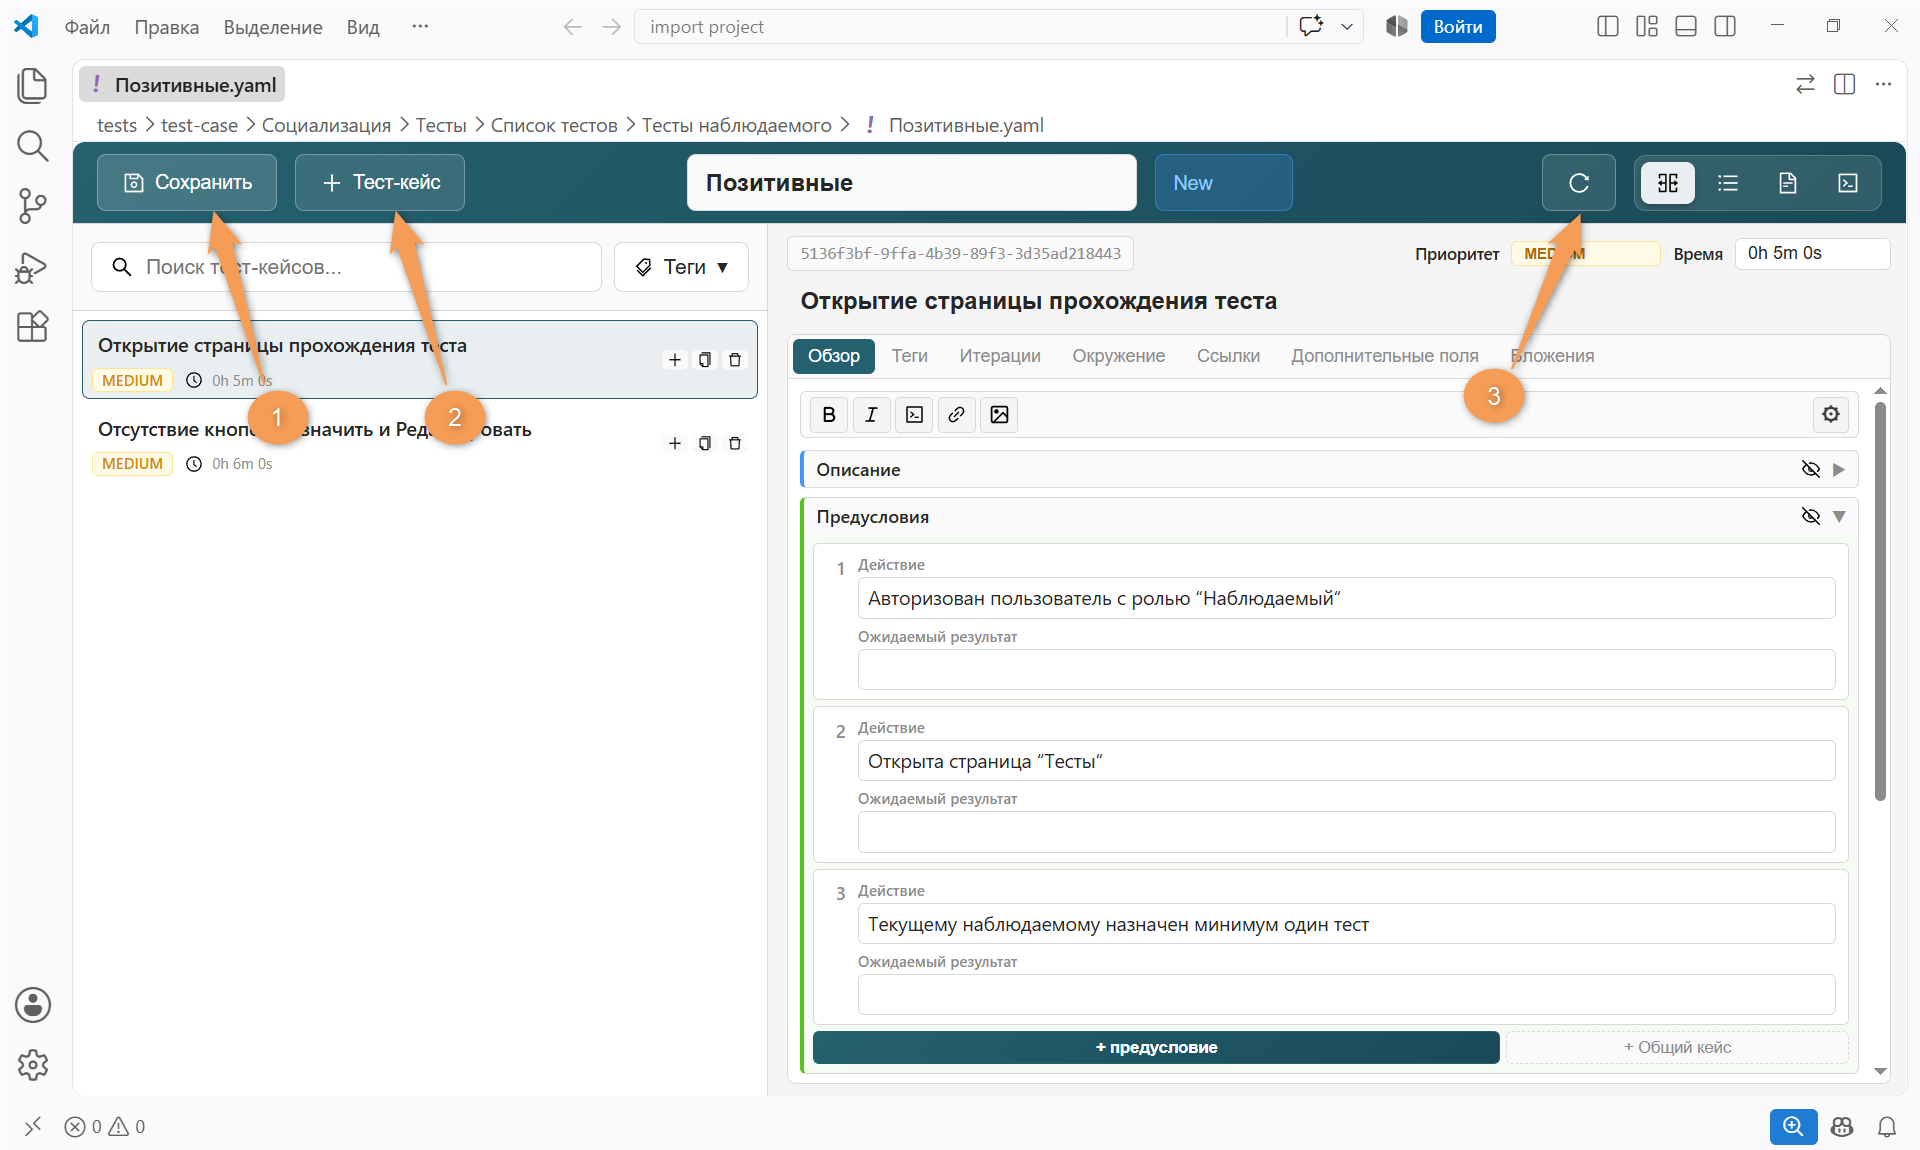
Task: Copy the 'Открытие страницы' test case
Action: tap(705, 360)
